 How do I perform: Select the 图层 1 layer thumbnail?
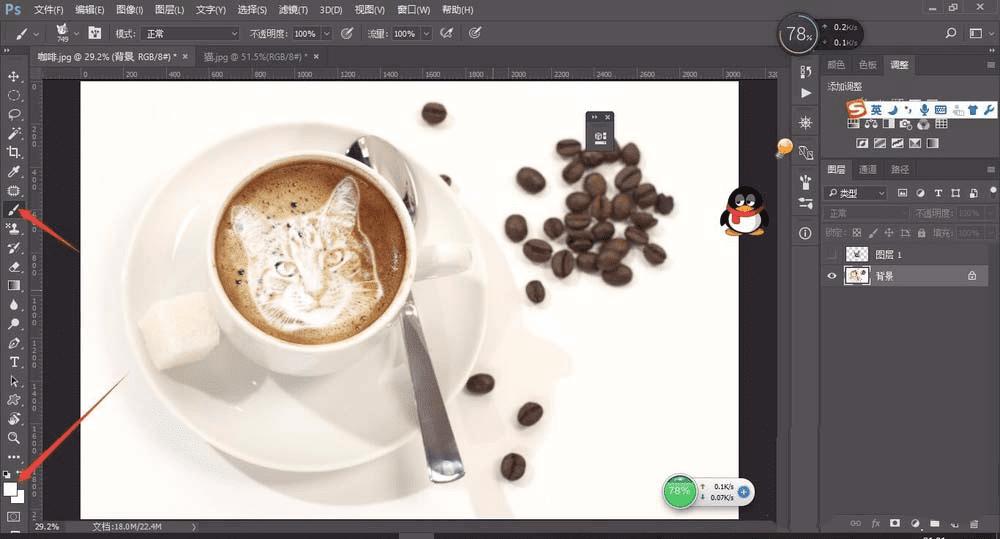coord(857,255)
